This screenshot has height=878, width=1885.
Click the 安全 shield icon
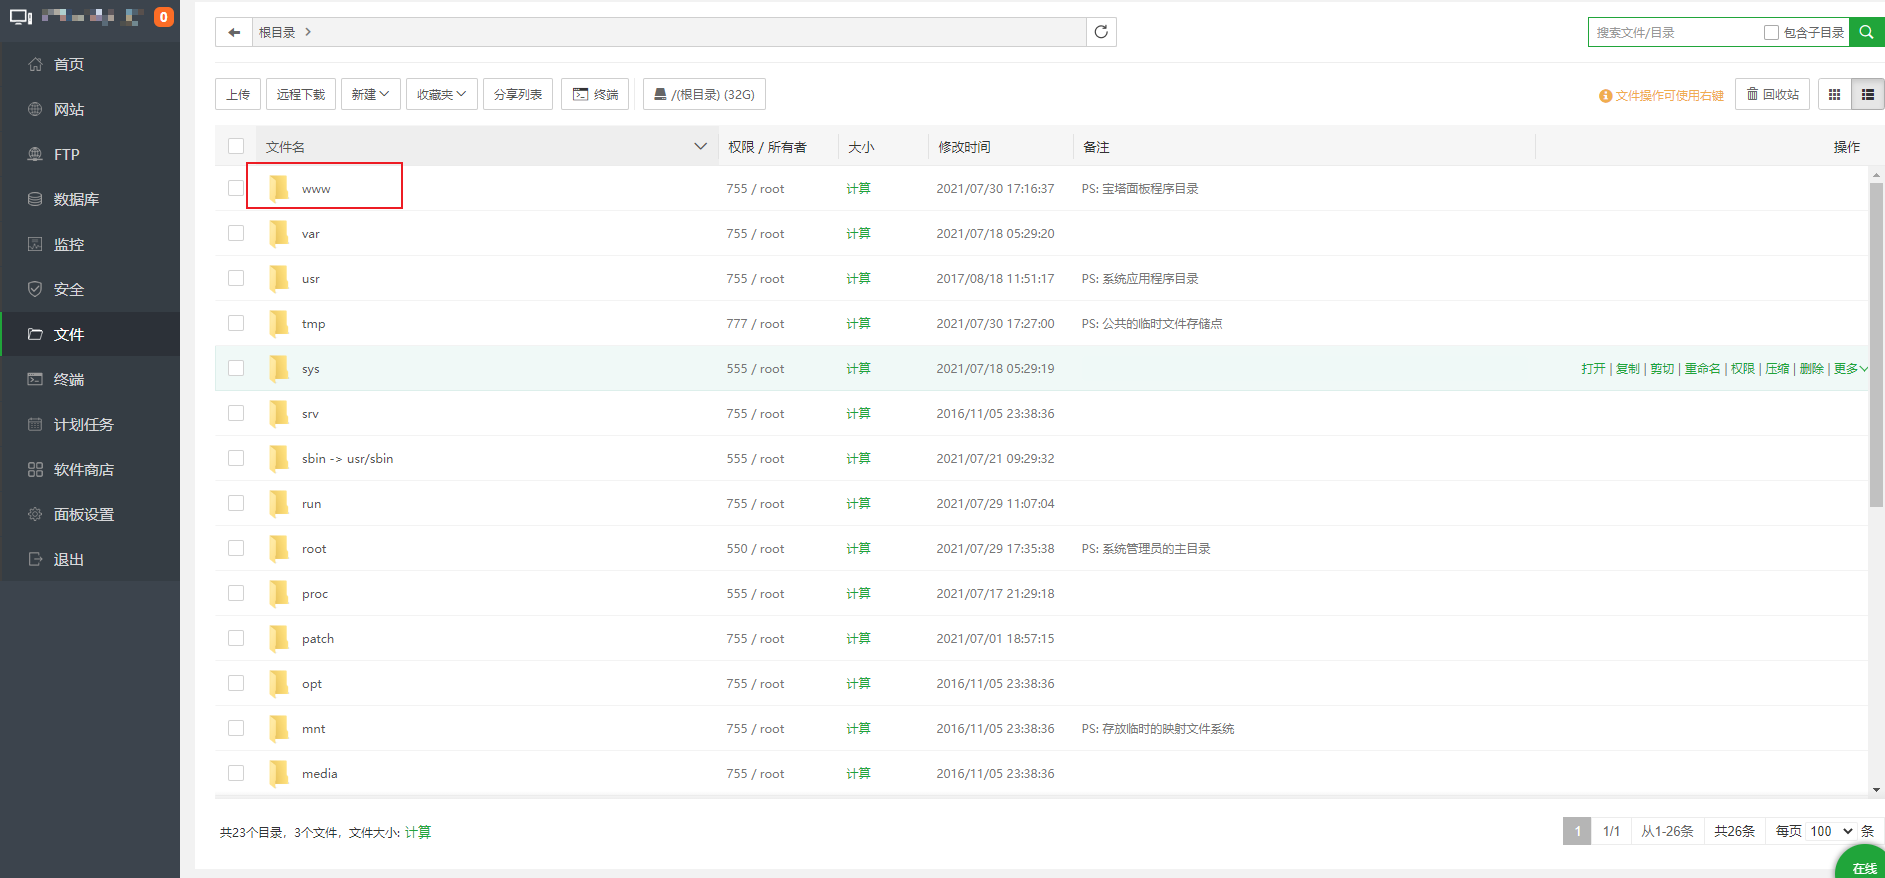(x=35, y=289)
